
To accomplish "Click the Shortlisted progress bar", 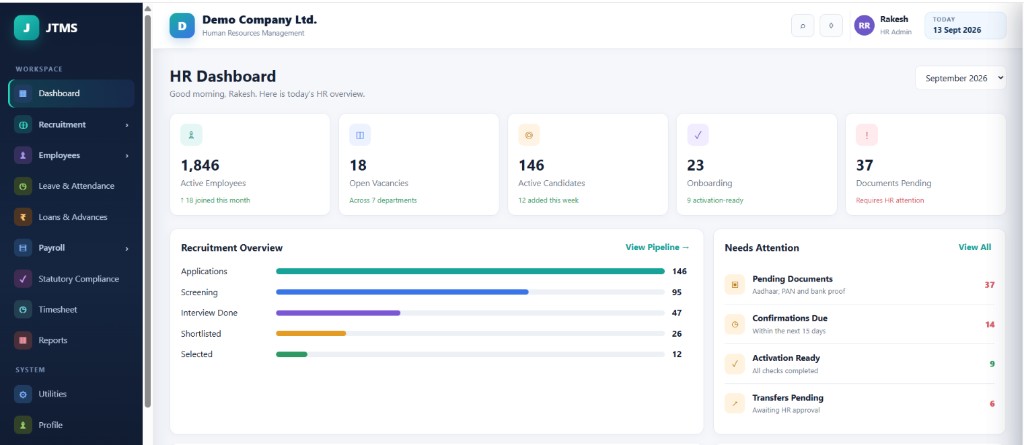I will [x=470, y=334].
